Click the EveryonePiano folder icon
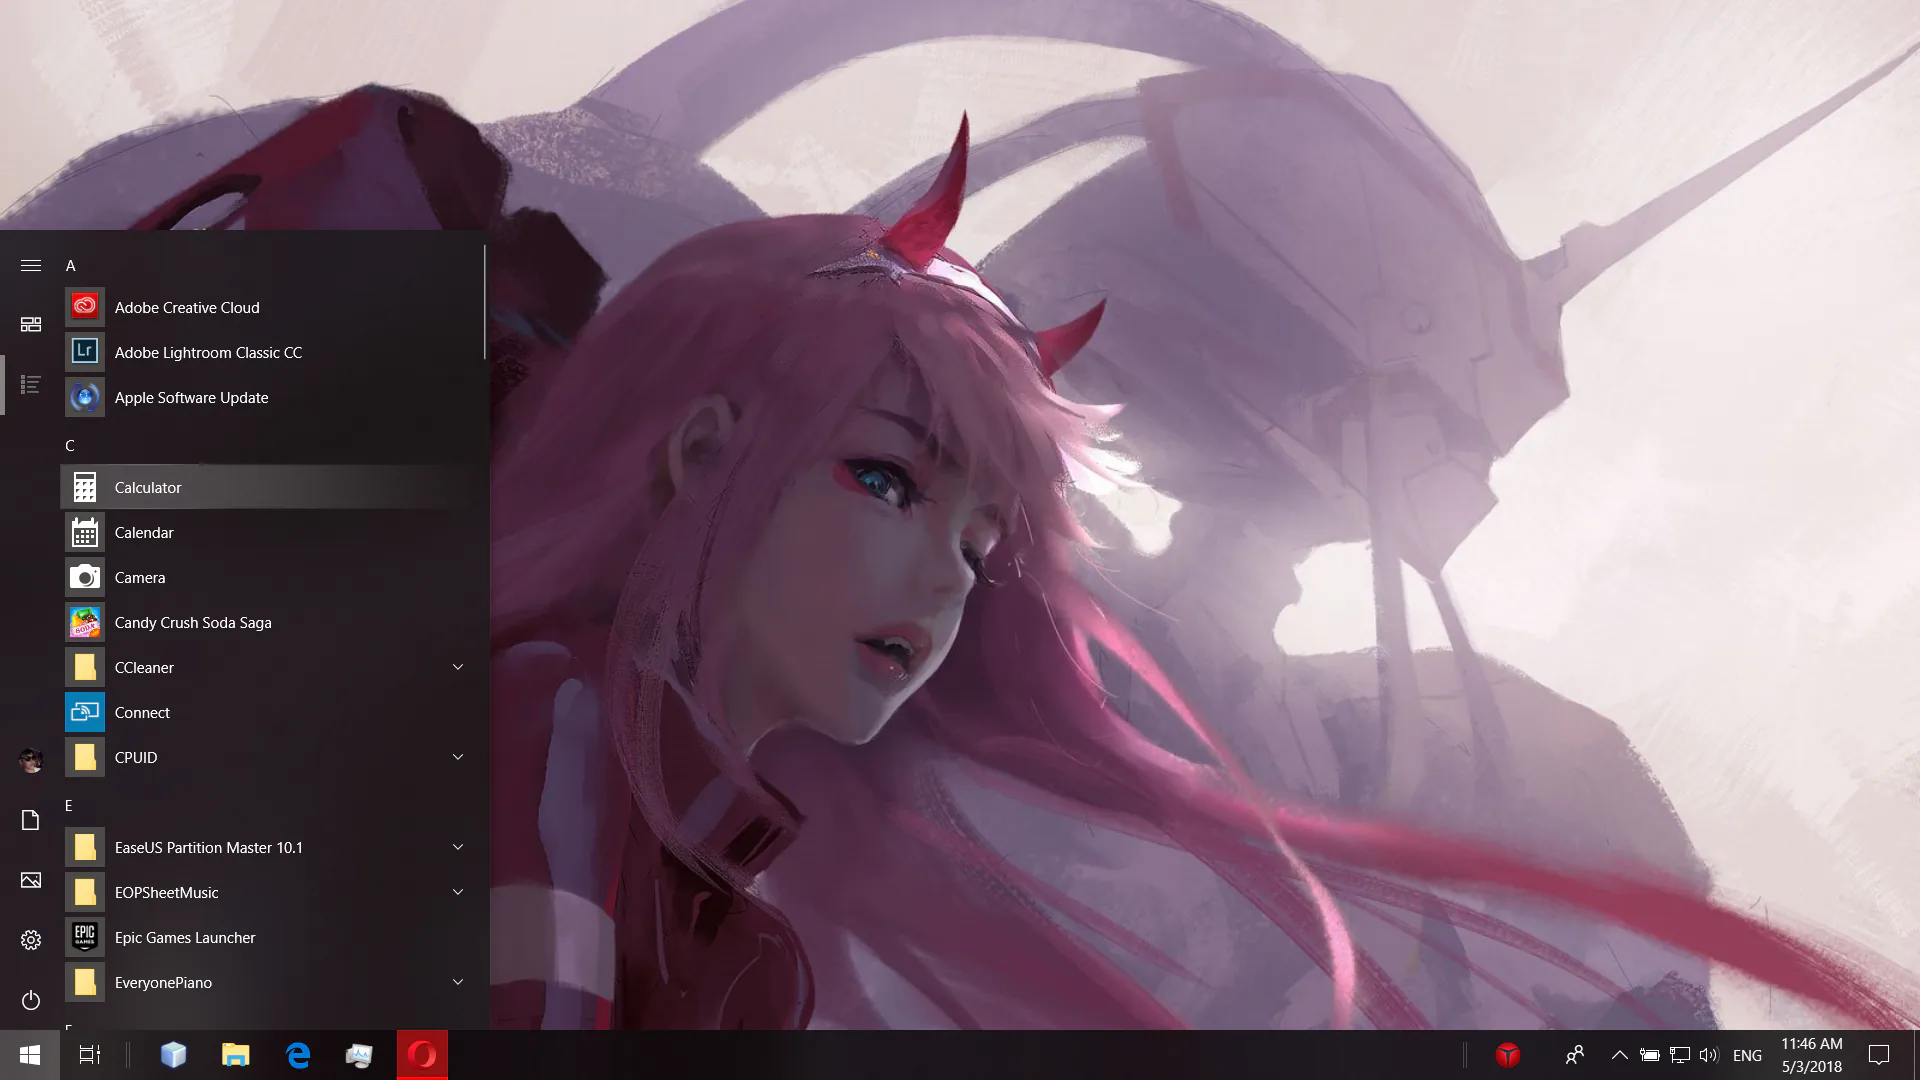Image resolution: width=1920 pixels, height=1080 pixels. pos(85,982)
